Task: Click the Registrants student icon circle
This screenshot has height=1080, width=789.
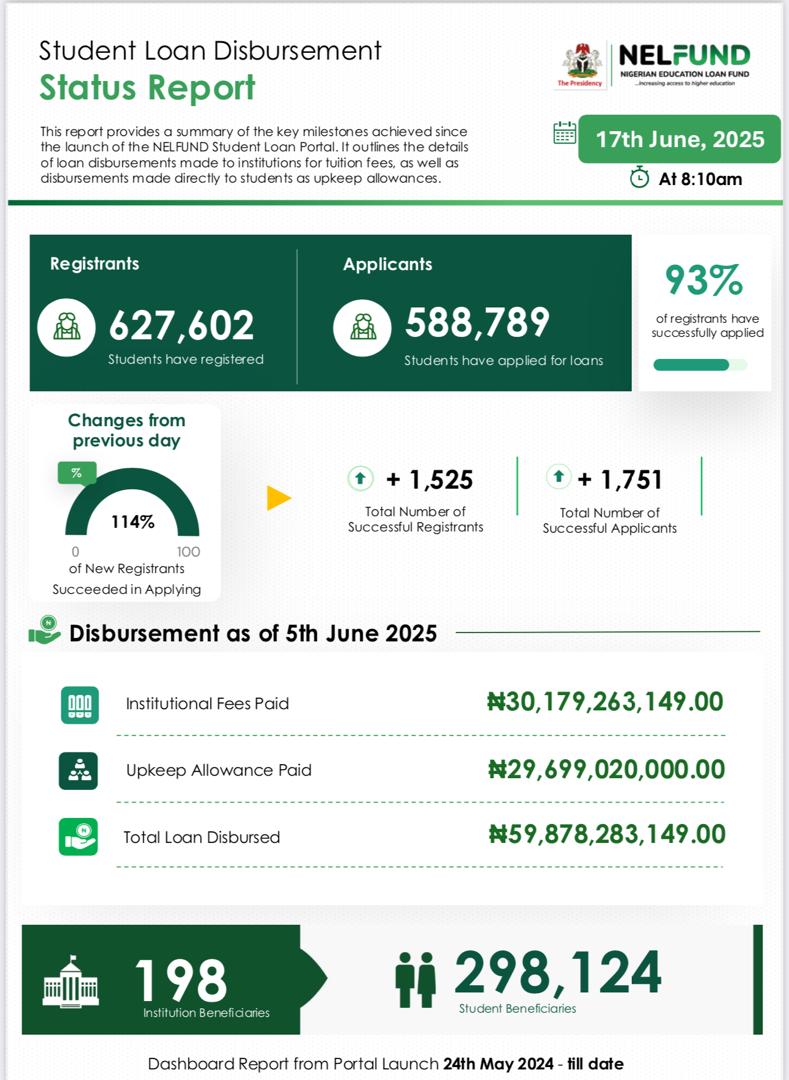Action: tap(67, 325)
